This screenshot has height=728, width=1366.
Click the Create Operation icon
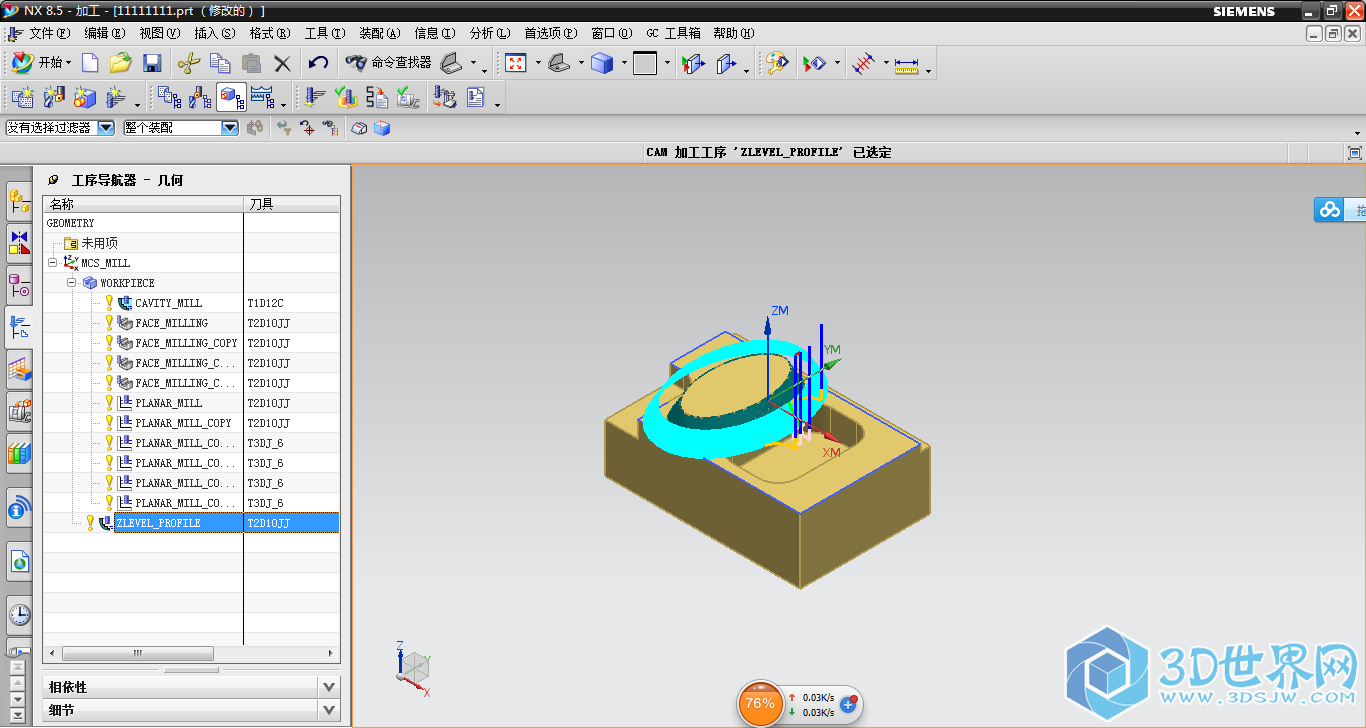pos(116,97)
